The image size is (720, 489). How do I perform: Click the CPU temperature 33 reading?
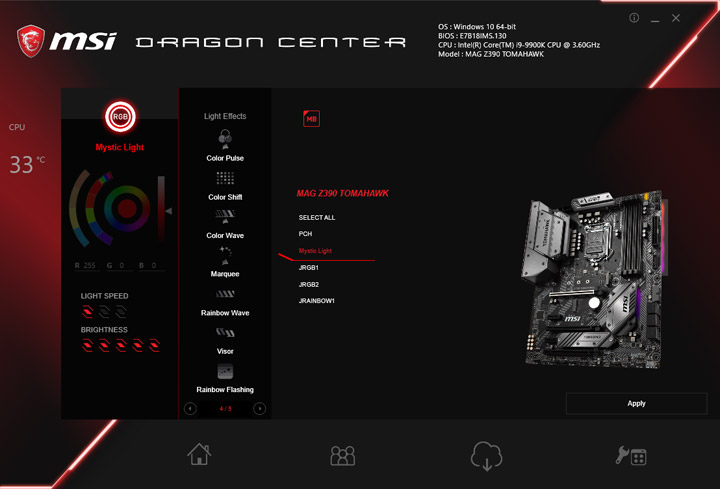pyautogui.click(x=27, y=165)
